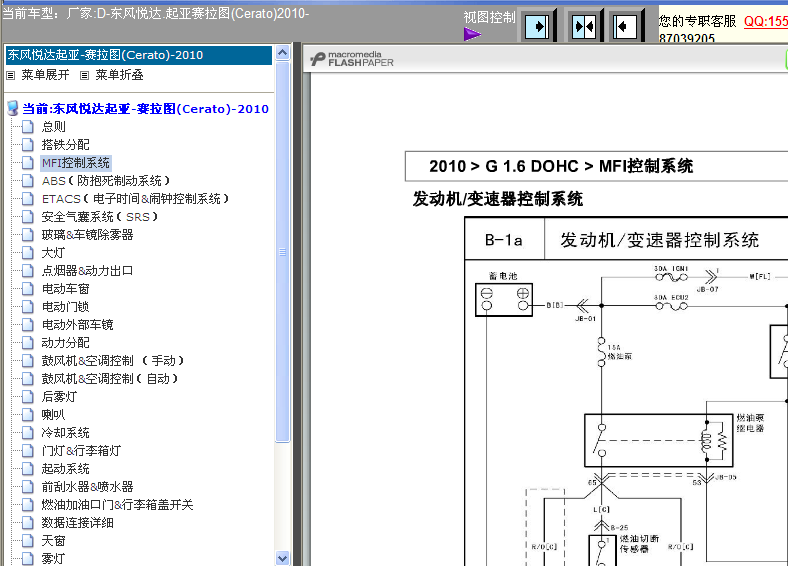The height and width of the screenshot is (566, 788).
Task: Open the 动力分配 entry
Action: point(65,343)
